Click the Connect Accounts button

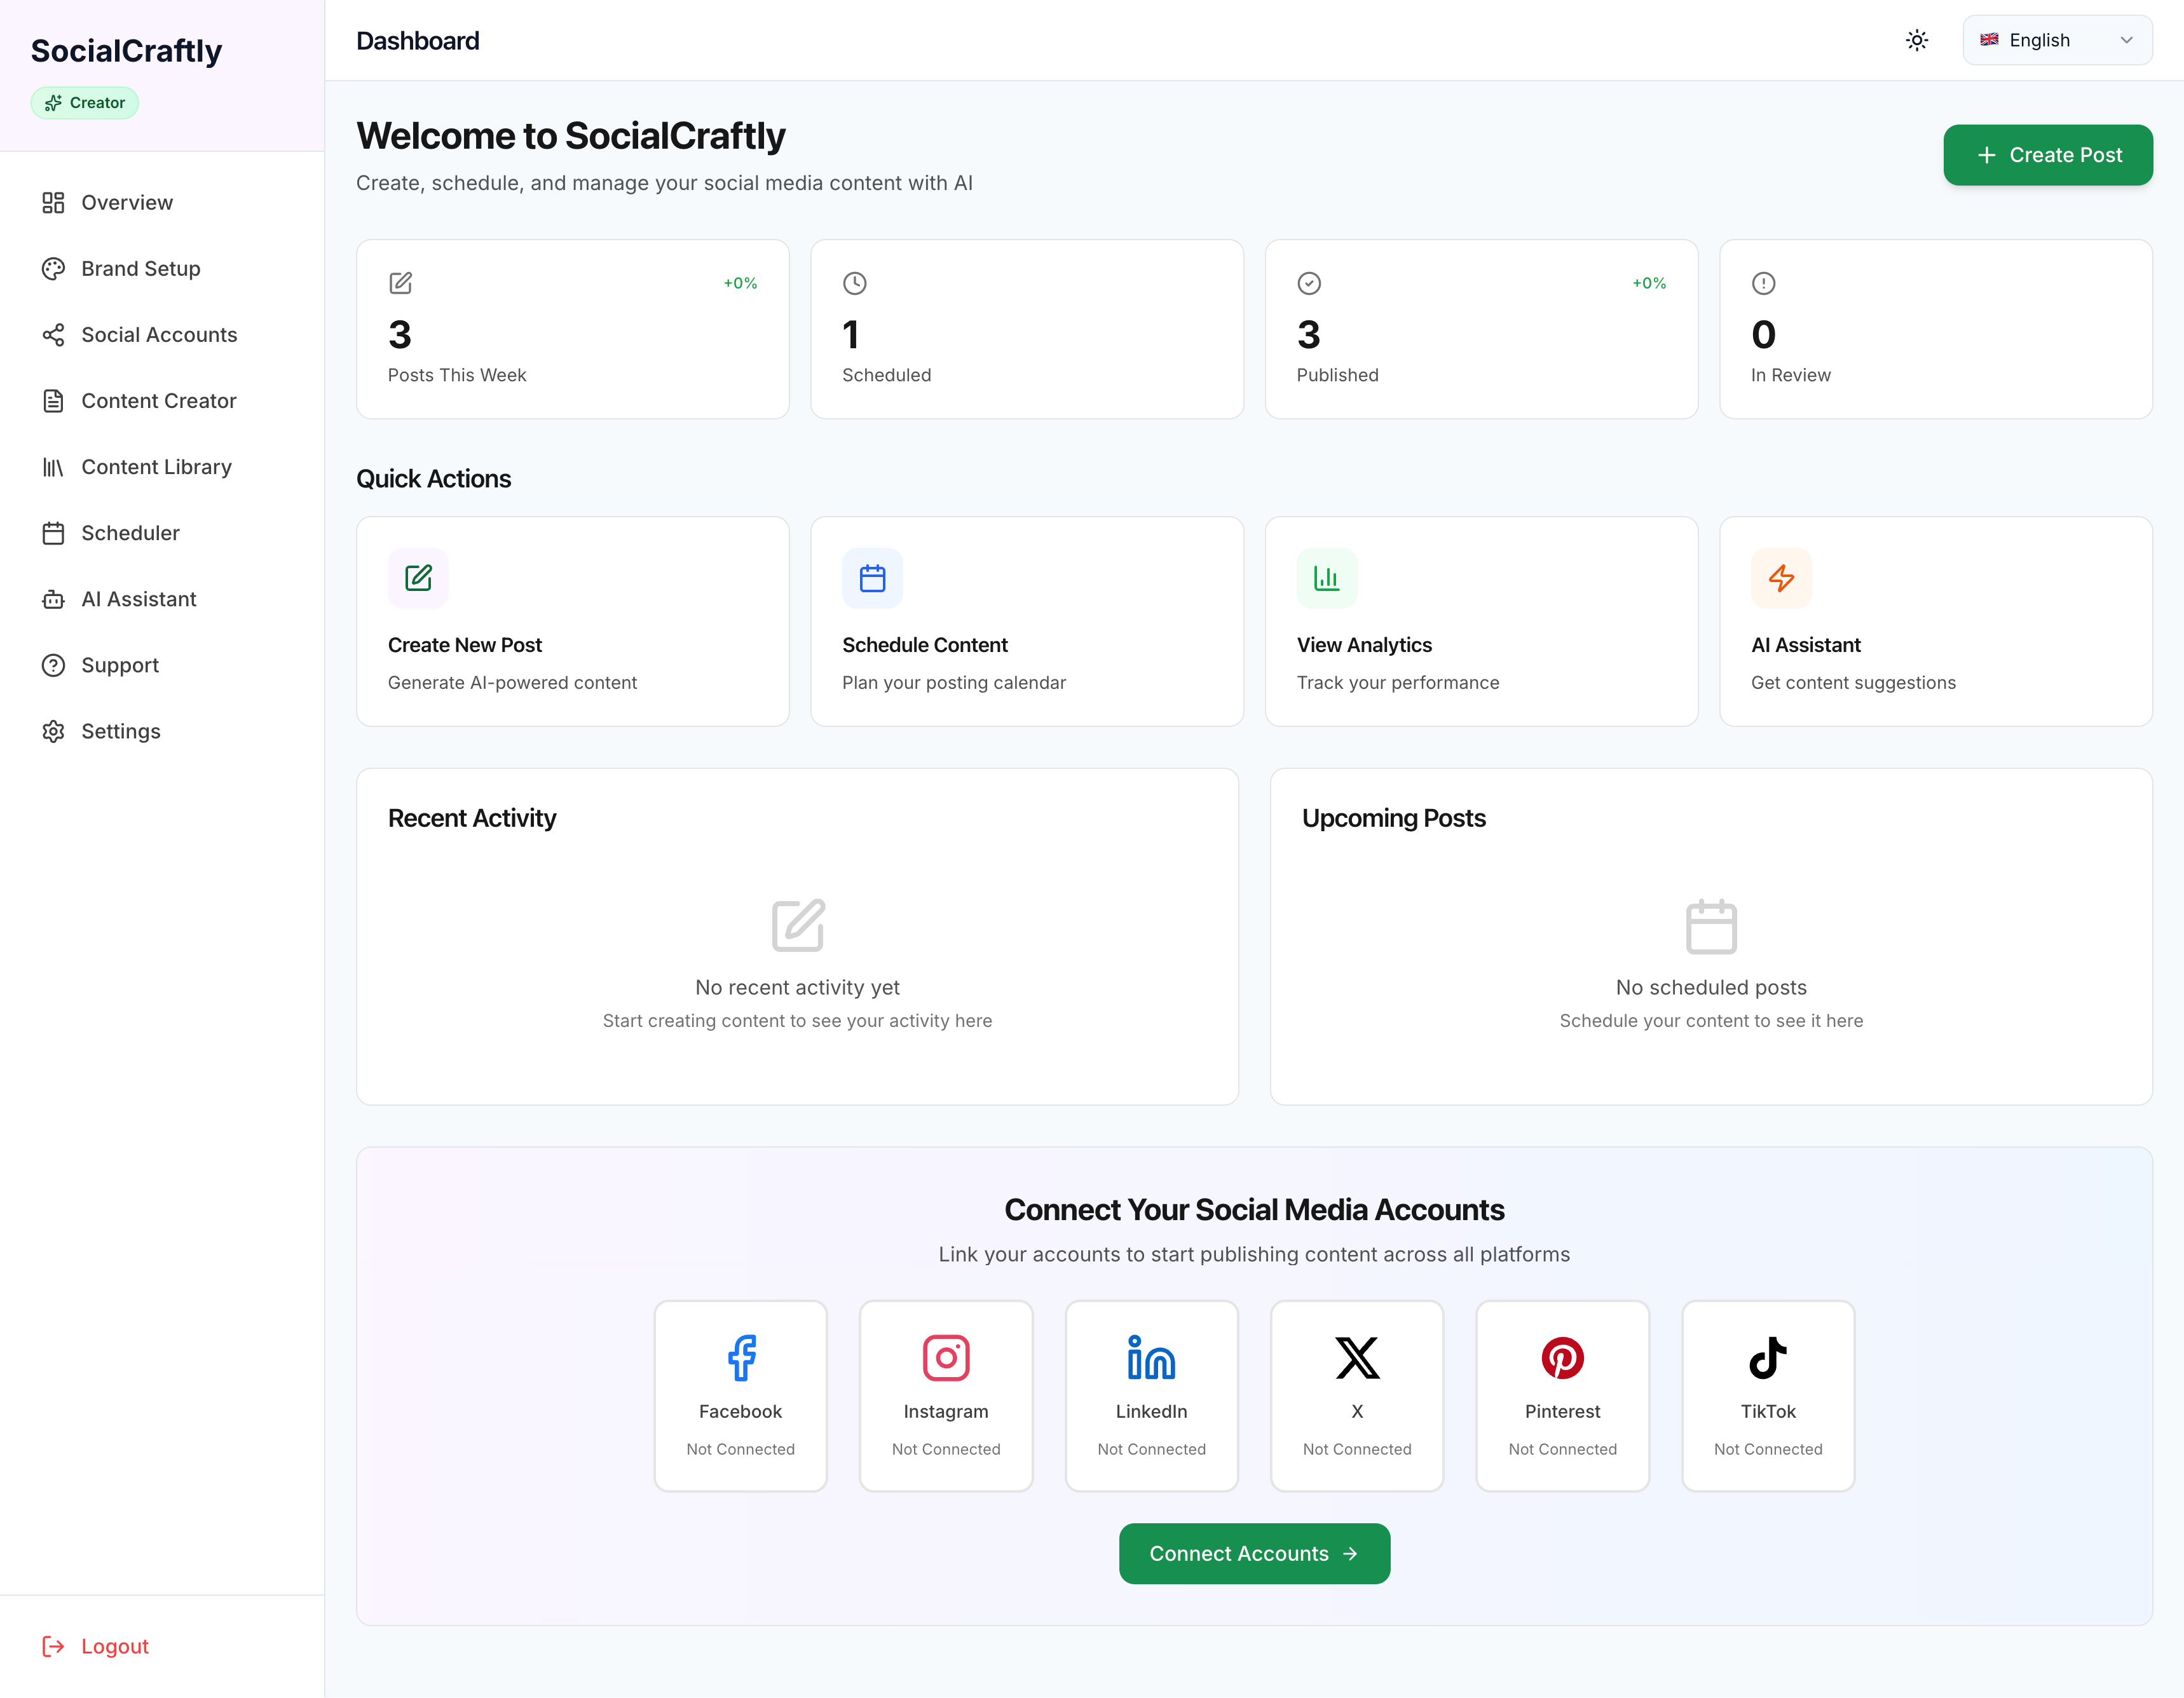tap(1253, 1553)
